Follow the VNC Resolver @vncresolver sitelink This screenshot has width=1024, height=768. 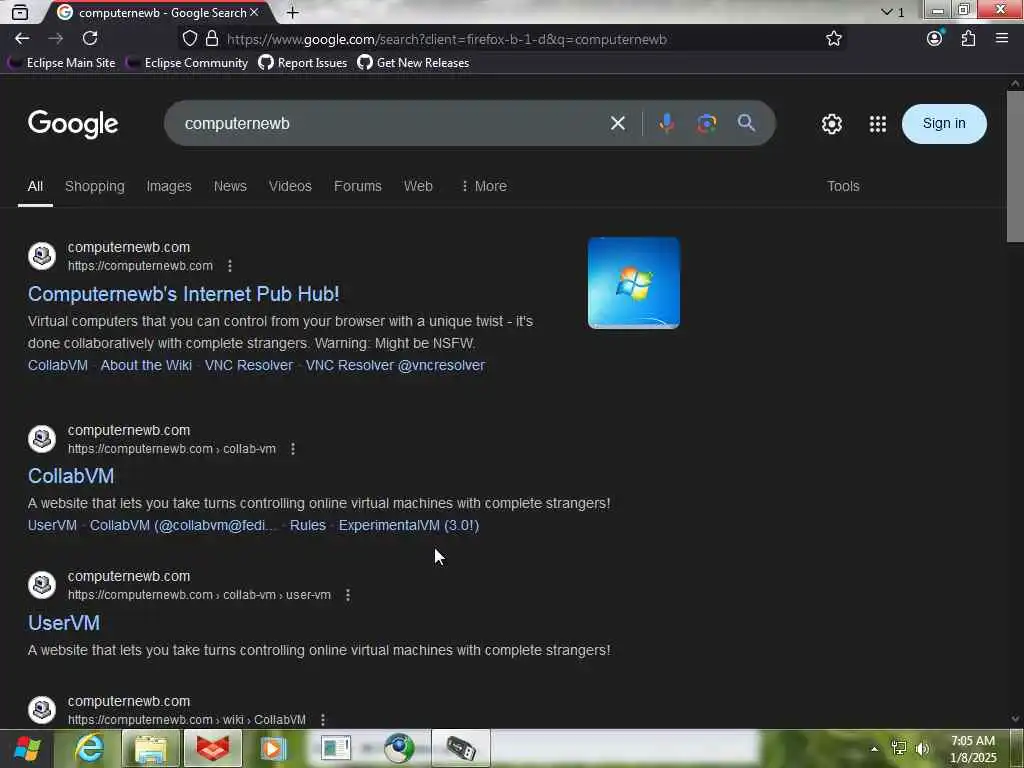pos(395,365)
